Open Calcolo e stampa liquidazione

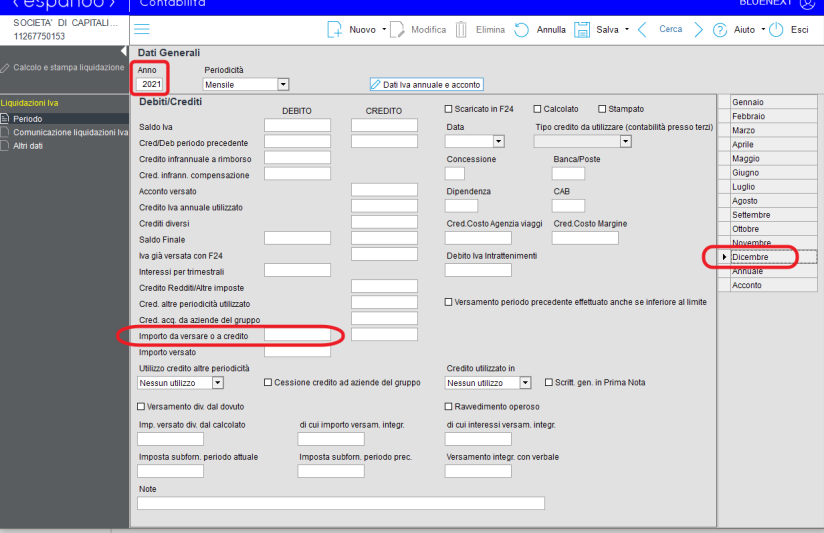[68, 67]
